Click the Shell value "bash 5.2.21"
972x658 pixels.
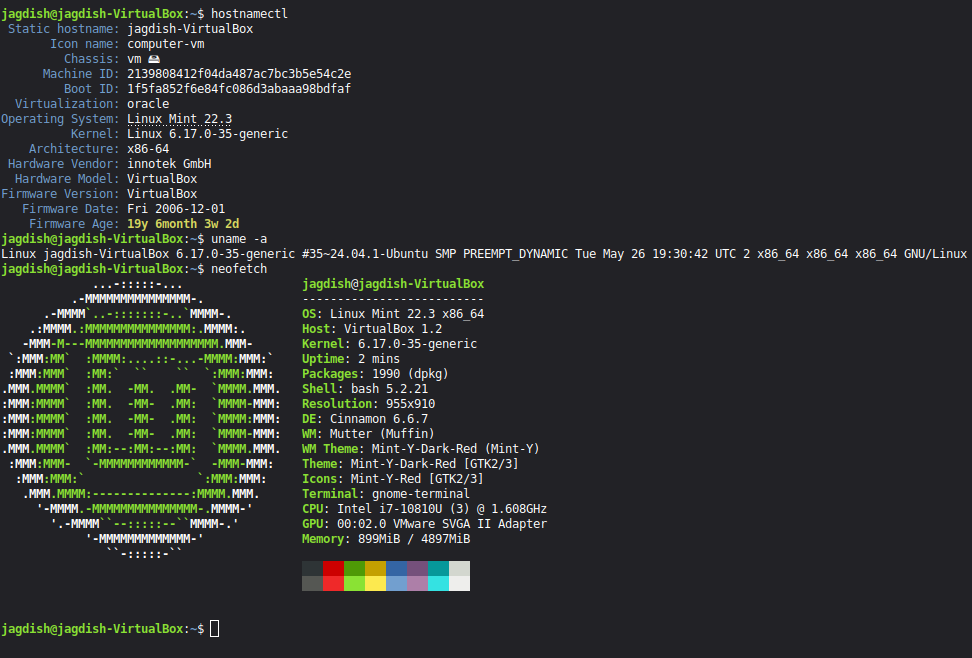coord(389,389)
